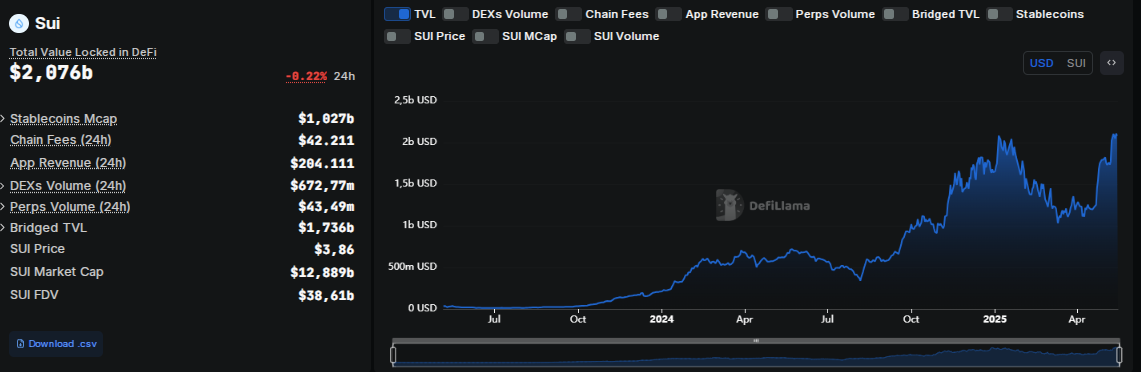1141x372 pixels.
Task: Click the $1,027b stablecoins value
Action: coord(326,119)
